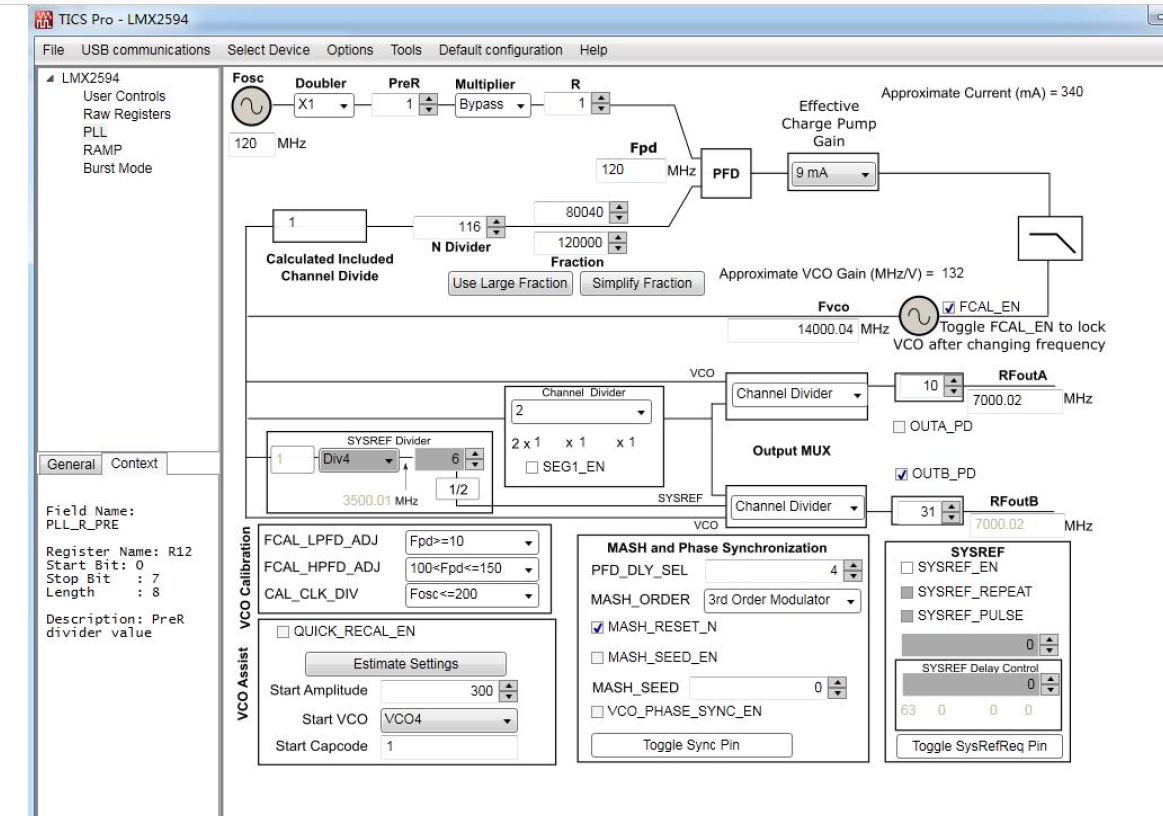Open the RFoutA output mux dropdown
Viewport: 1163px width, 816px height.
pos(799,395)
